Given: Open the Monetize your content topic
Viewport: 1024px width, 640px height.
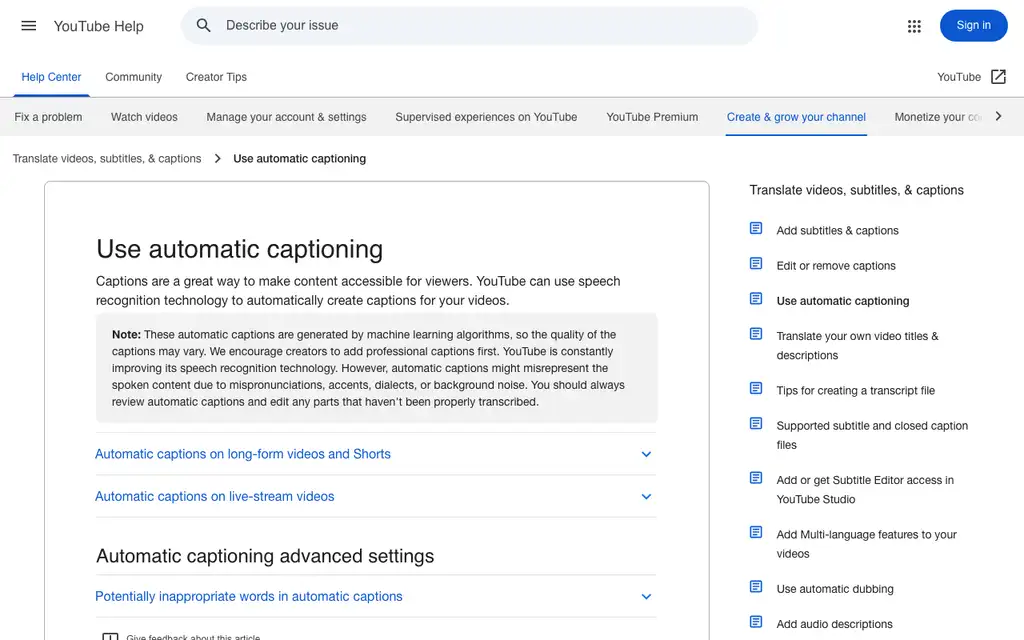Looking at the screenshot, I should [x=938, y=117].
